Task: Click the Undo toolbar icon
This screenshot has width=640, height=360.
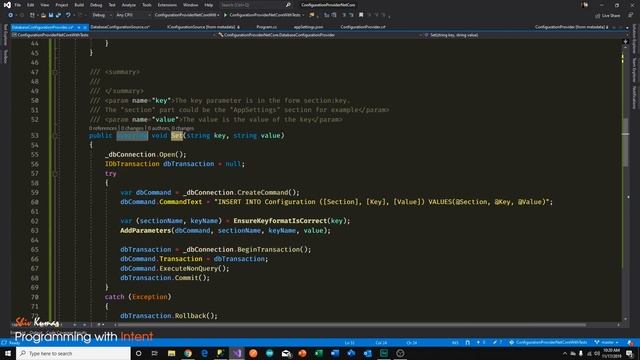Action: coord(68,15)
